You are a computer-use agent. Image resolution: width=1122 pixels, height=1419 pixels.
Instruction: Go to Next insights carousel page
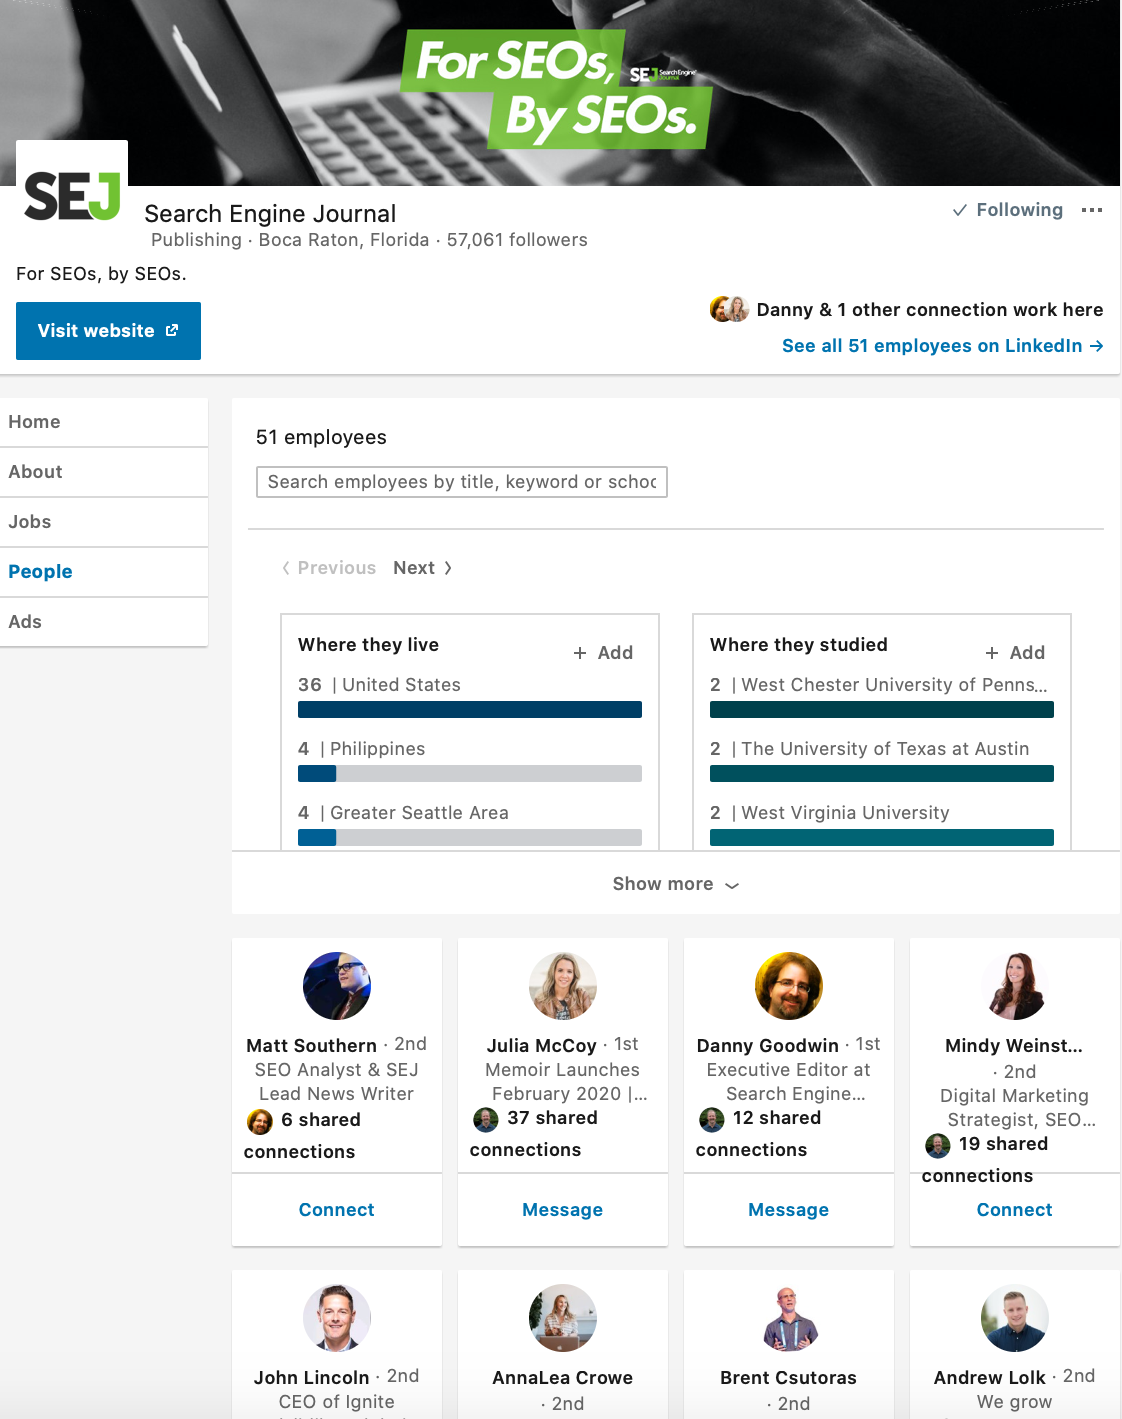click(x=422, y=568)
